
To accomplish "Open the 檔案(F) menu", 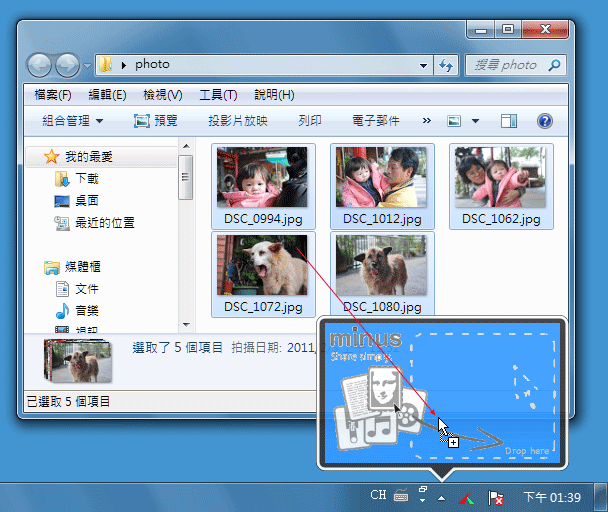I will [52, 94].
